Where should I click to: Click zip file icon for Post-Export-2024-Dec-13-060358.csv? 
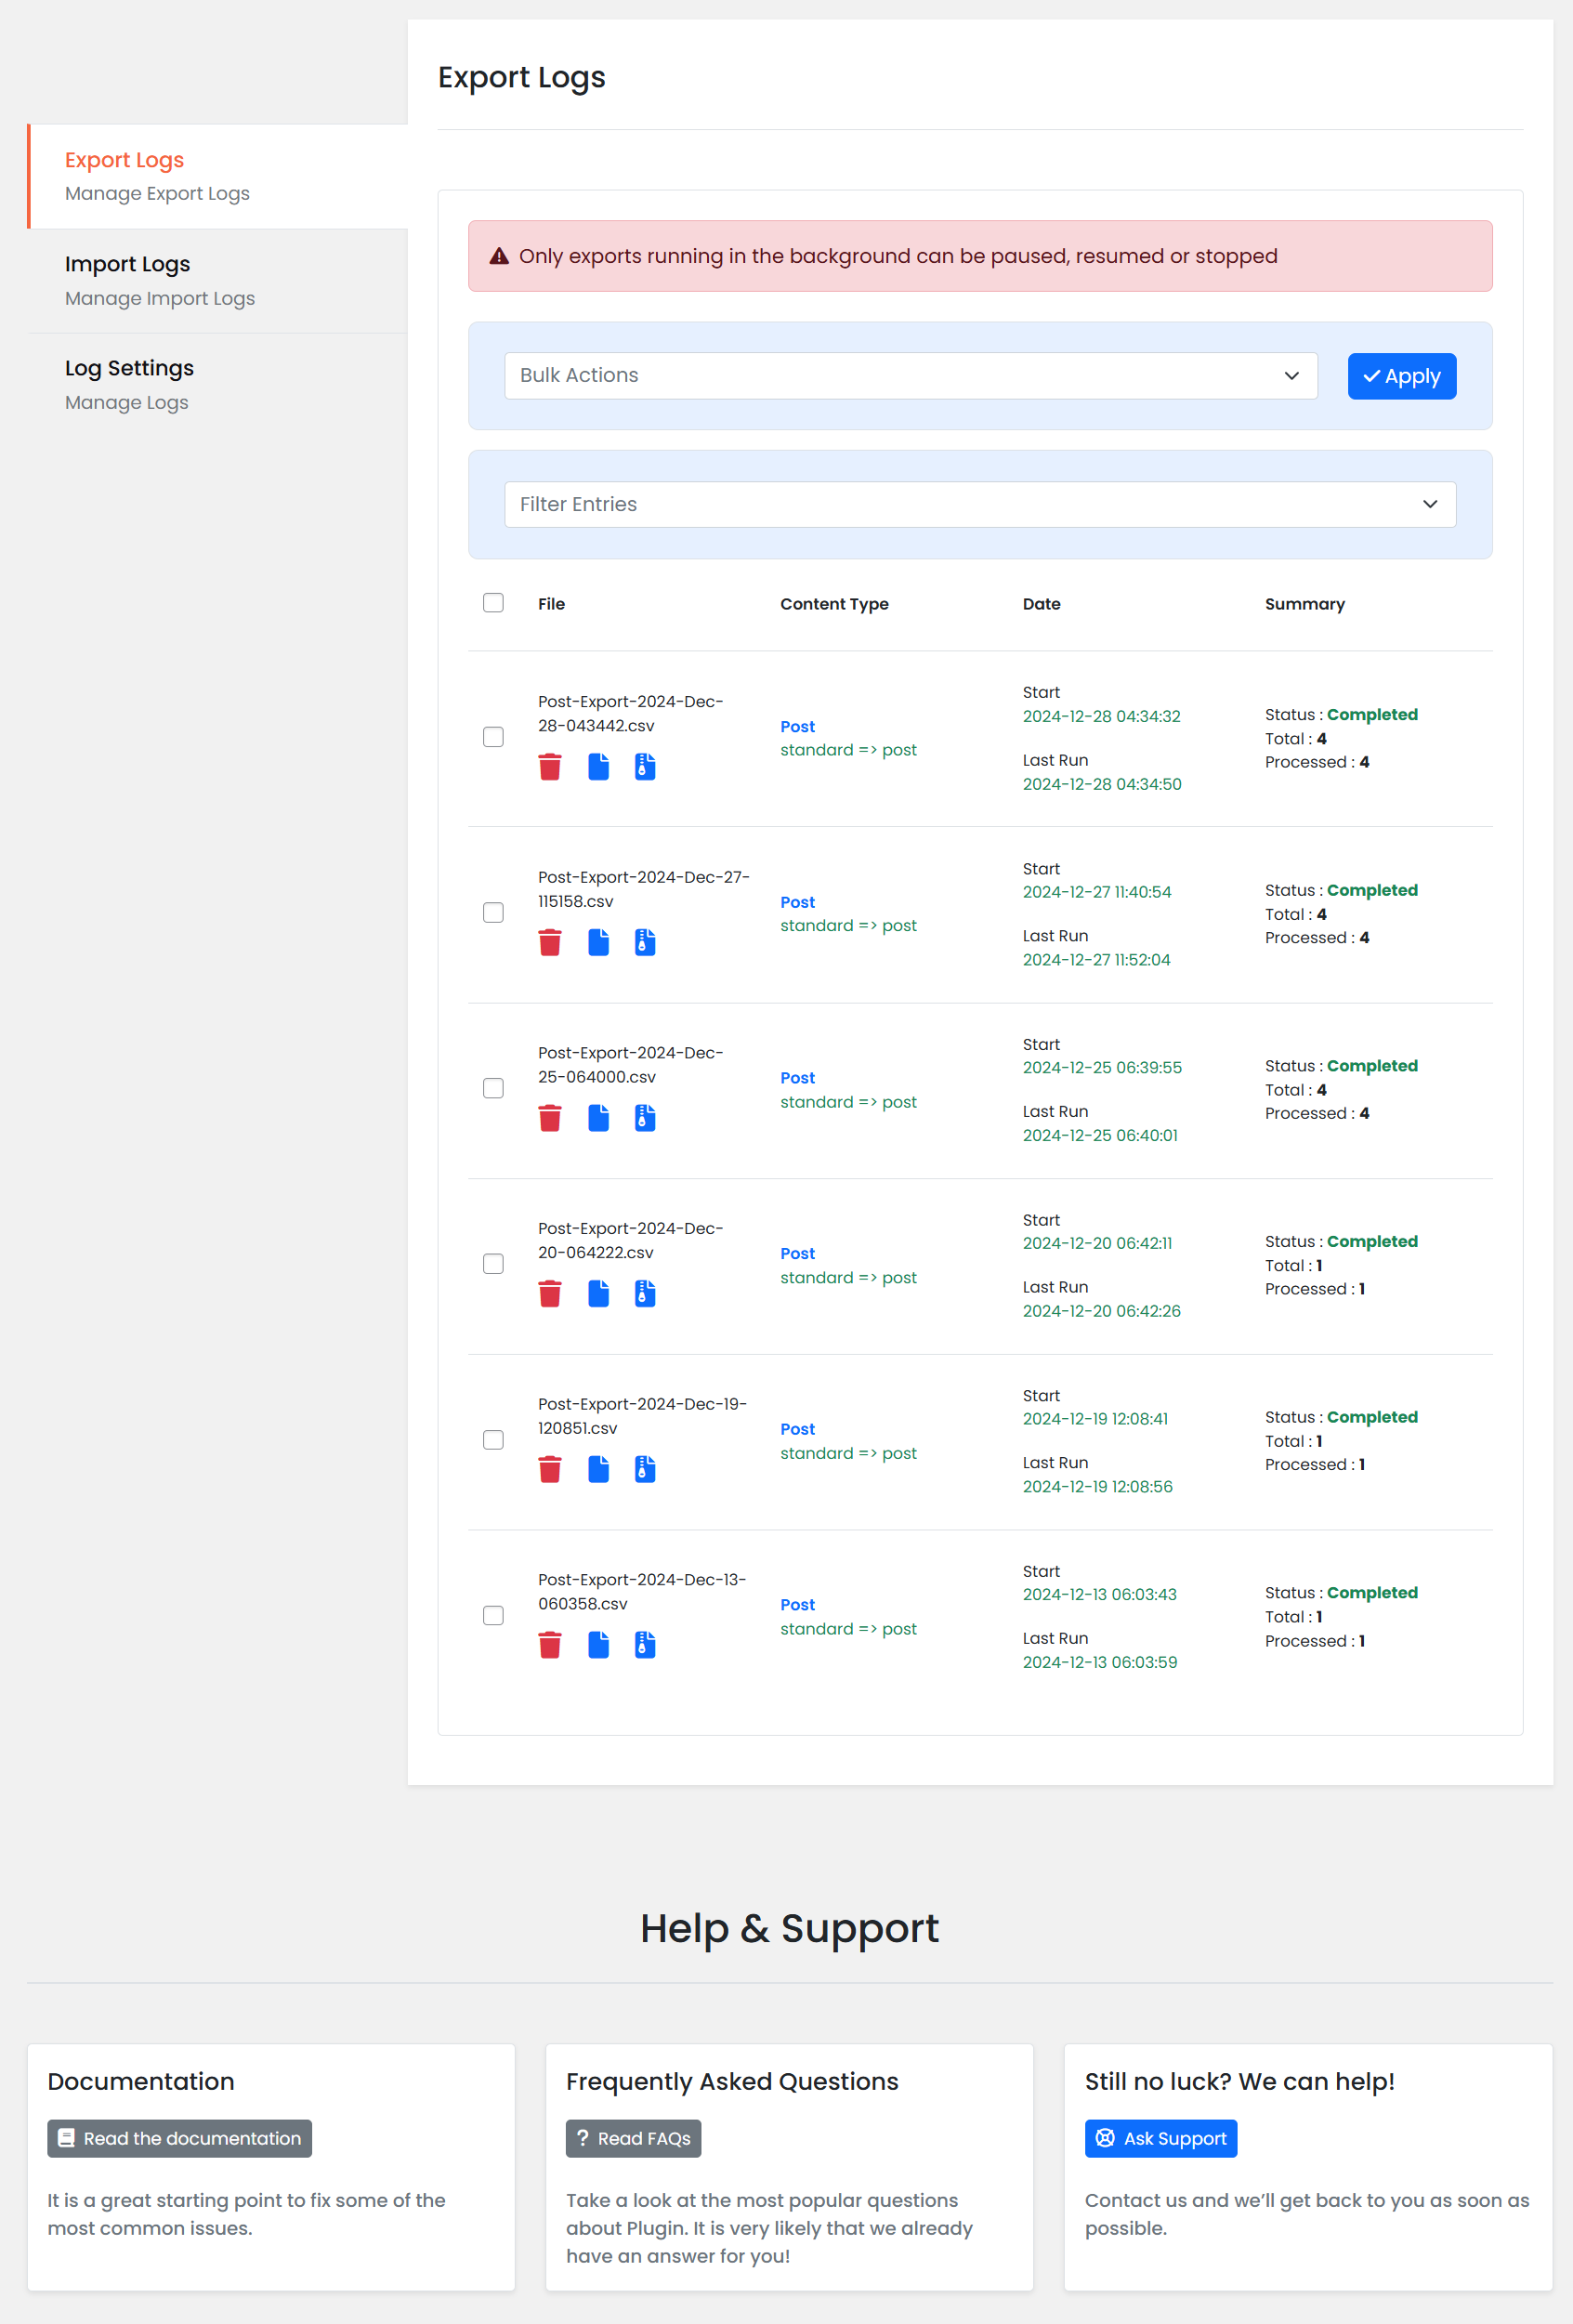[x=645, y=1645]
